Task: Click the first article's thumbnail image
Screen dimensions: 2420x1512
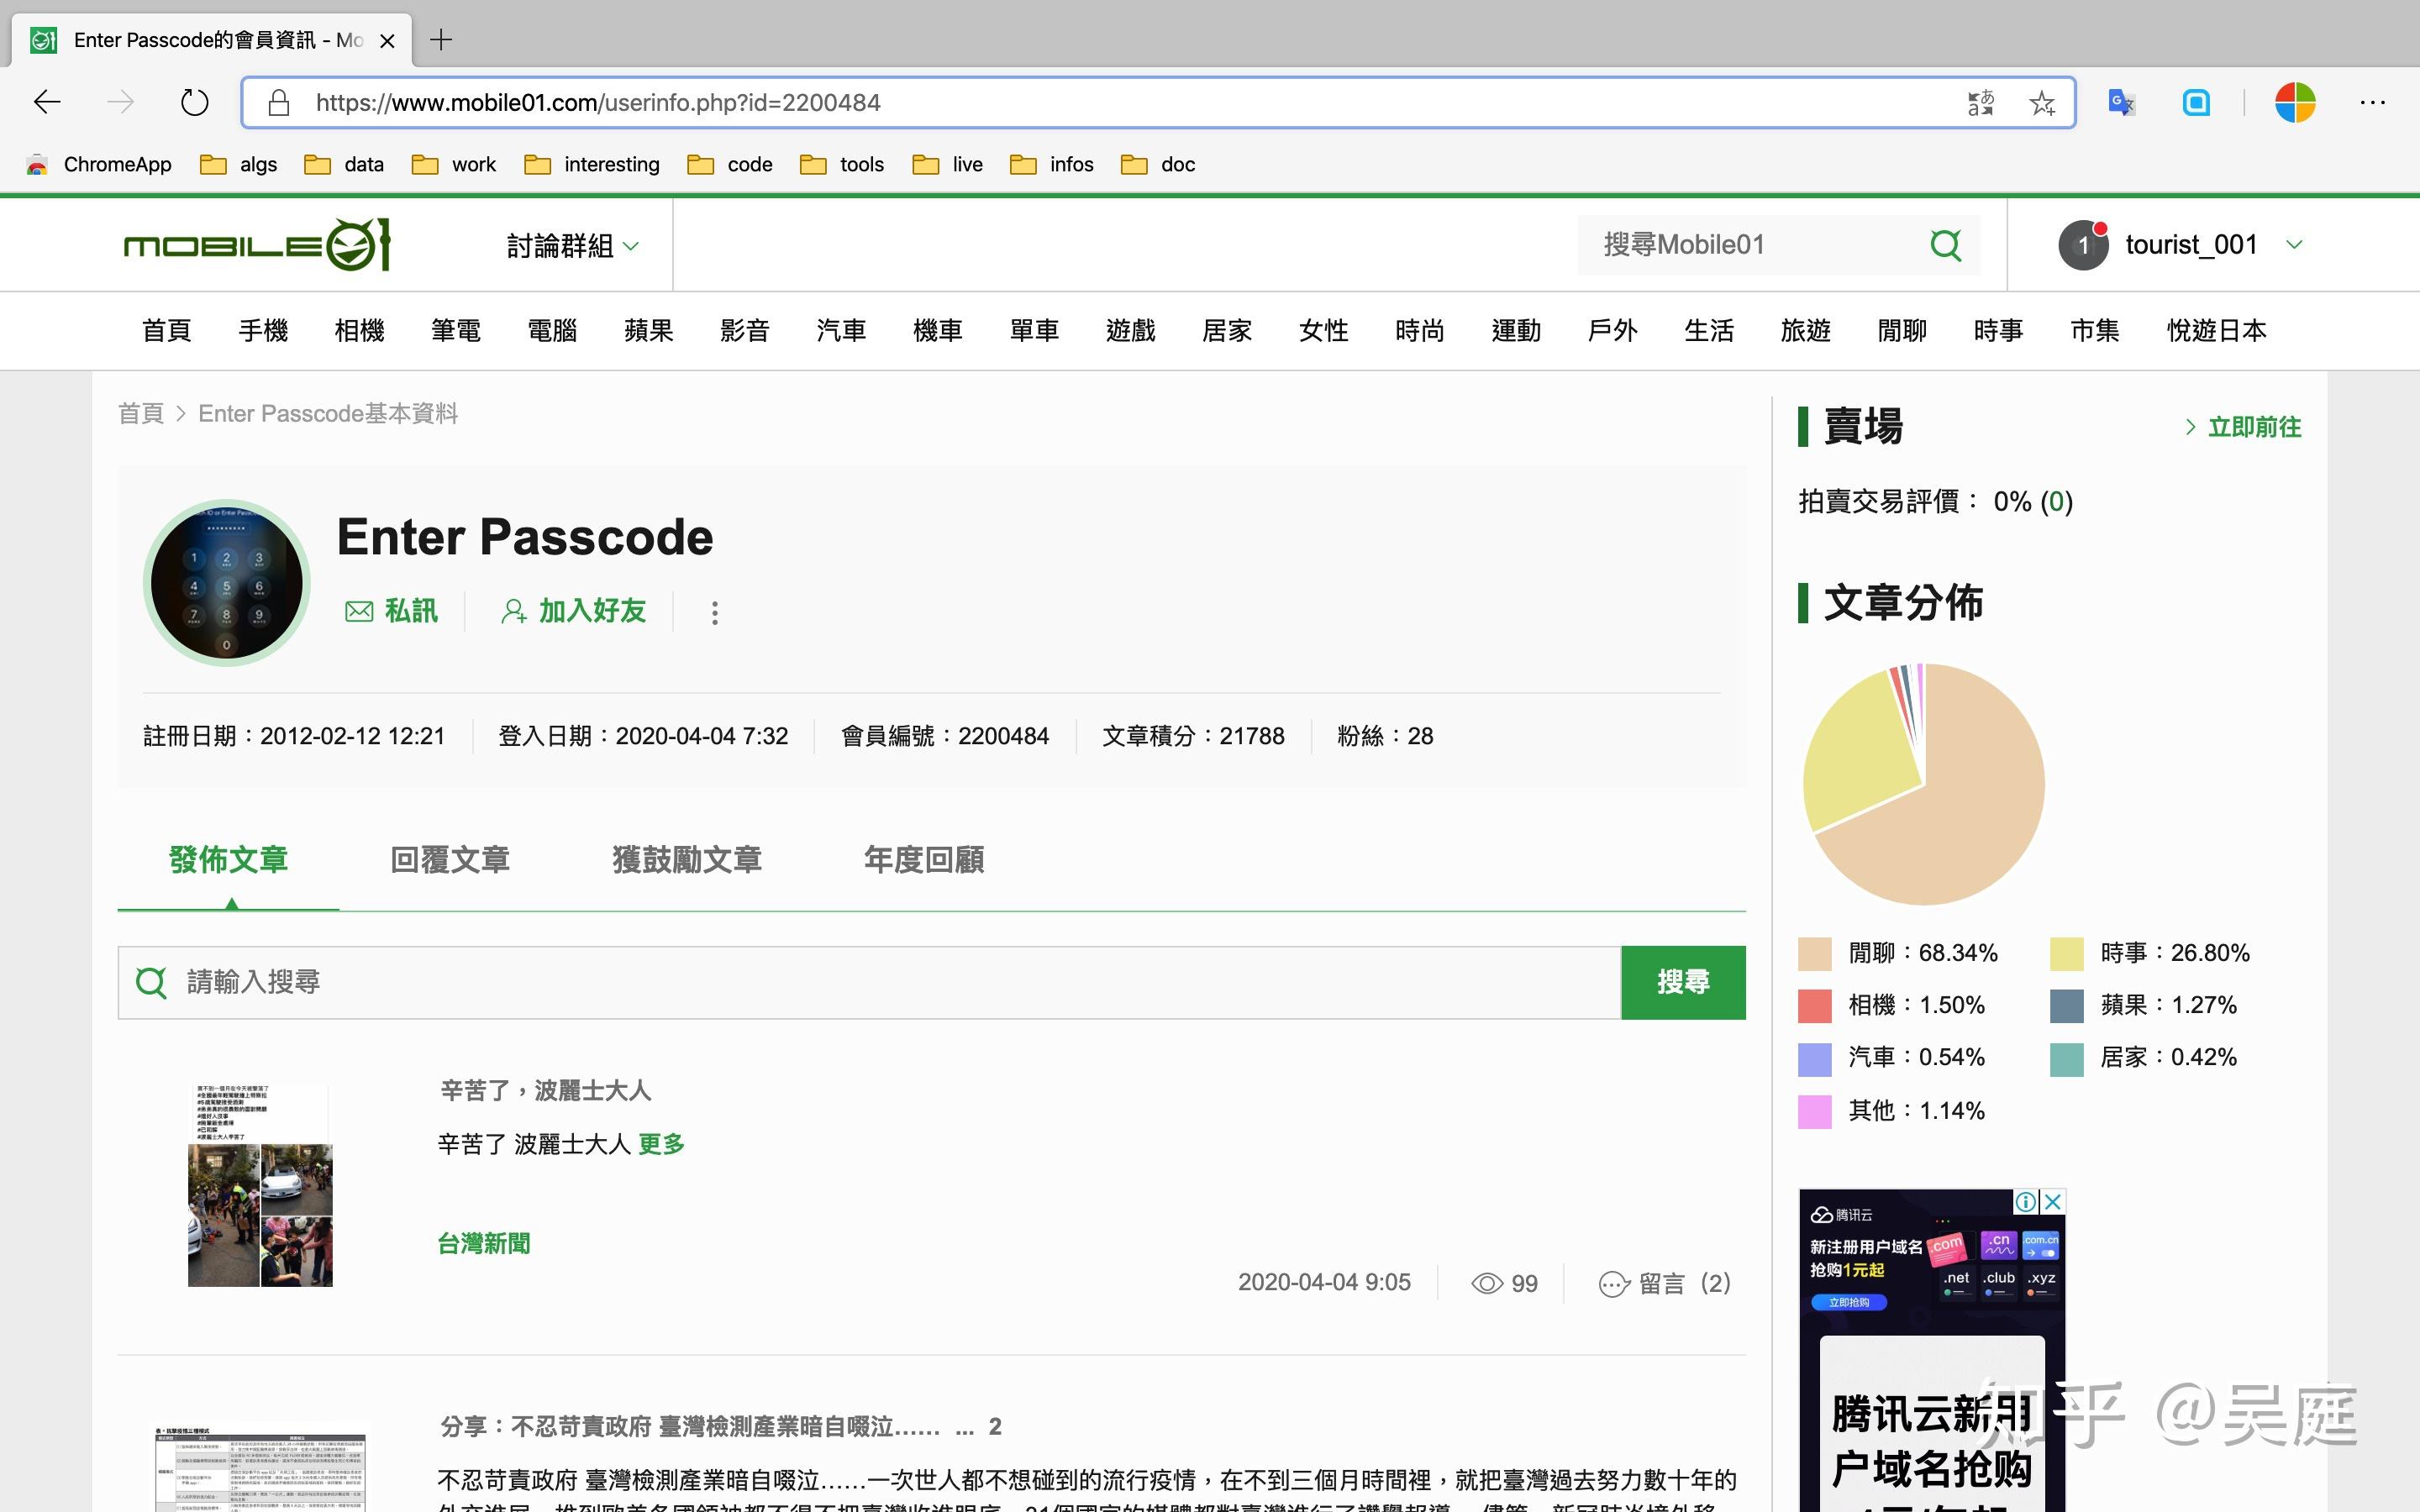Action: click(260, 1185)
